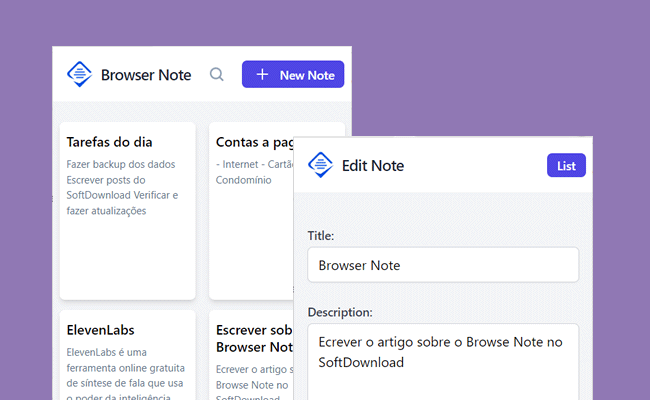
Task: Click 'ElevenLabs é uma' description text
Action: tap(107, 352)
